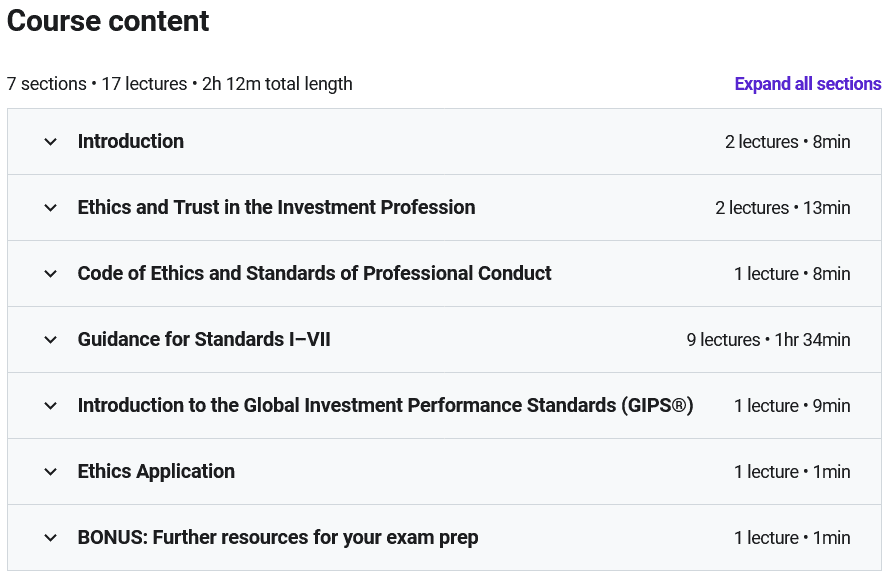Click chevron beside Code of Ethics section
Screen dimensions: 887x581
pos(51,274)
